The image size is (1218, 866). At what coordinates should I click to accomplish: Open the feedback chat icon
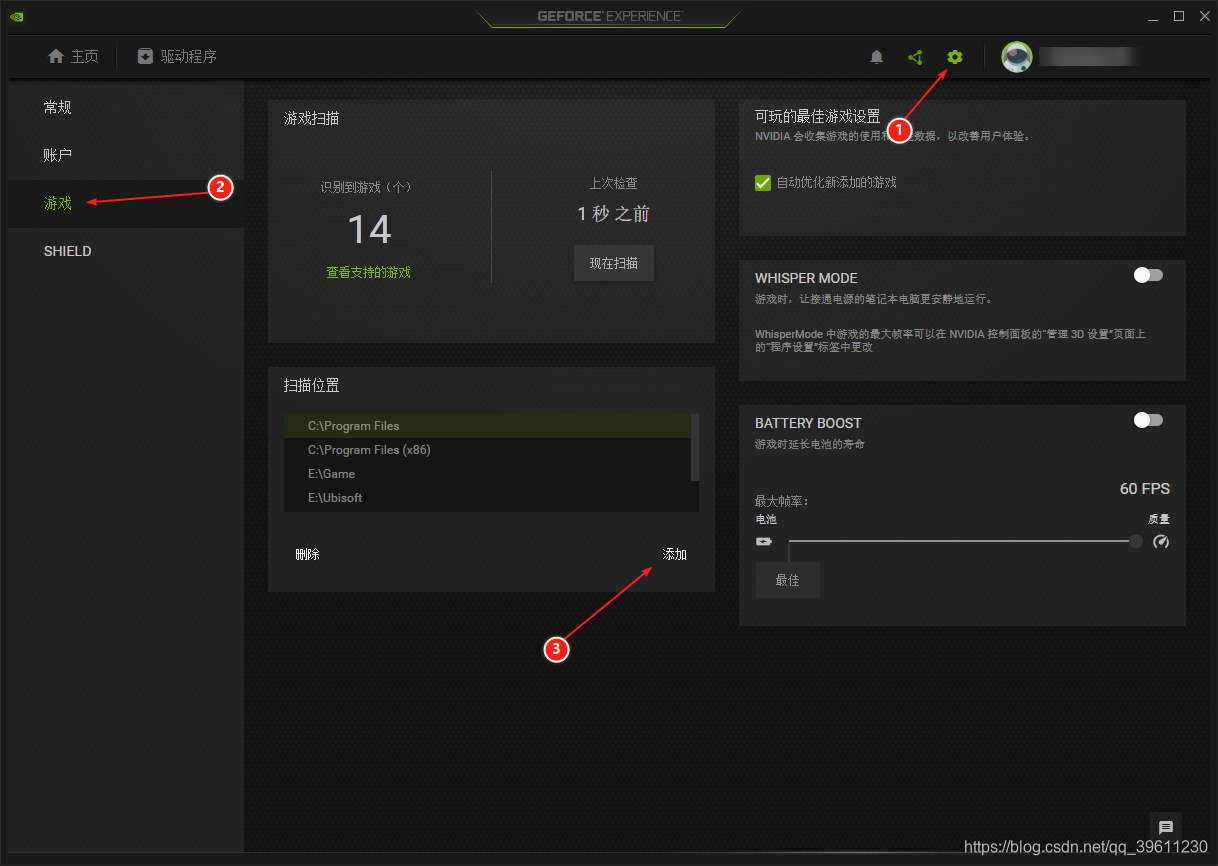(x=1166, y=827)
